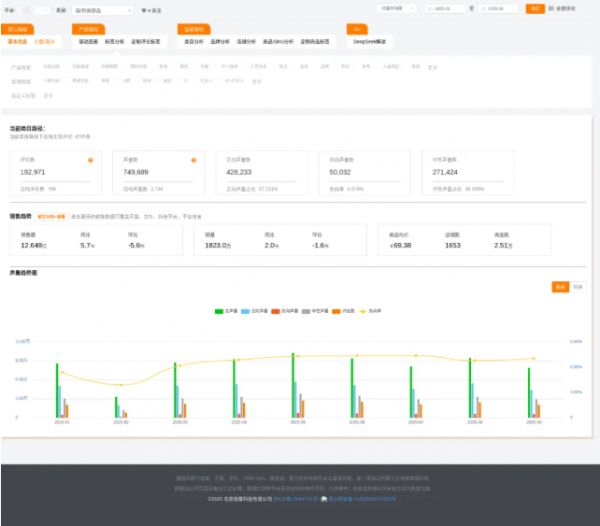600x526 pixels.
Task: Toggle the gray 中性声量 legend series
Action: click(x=305, y=310)
